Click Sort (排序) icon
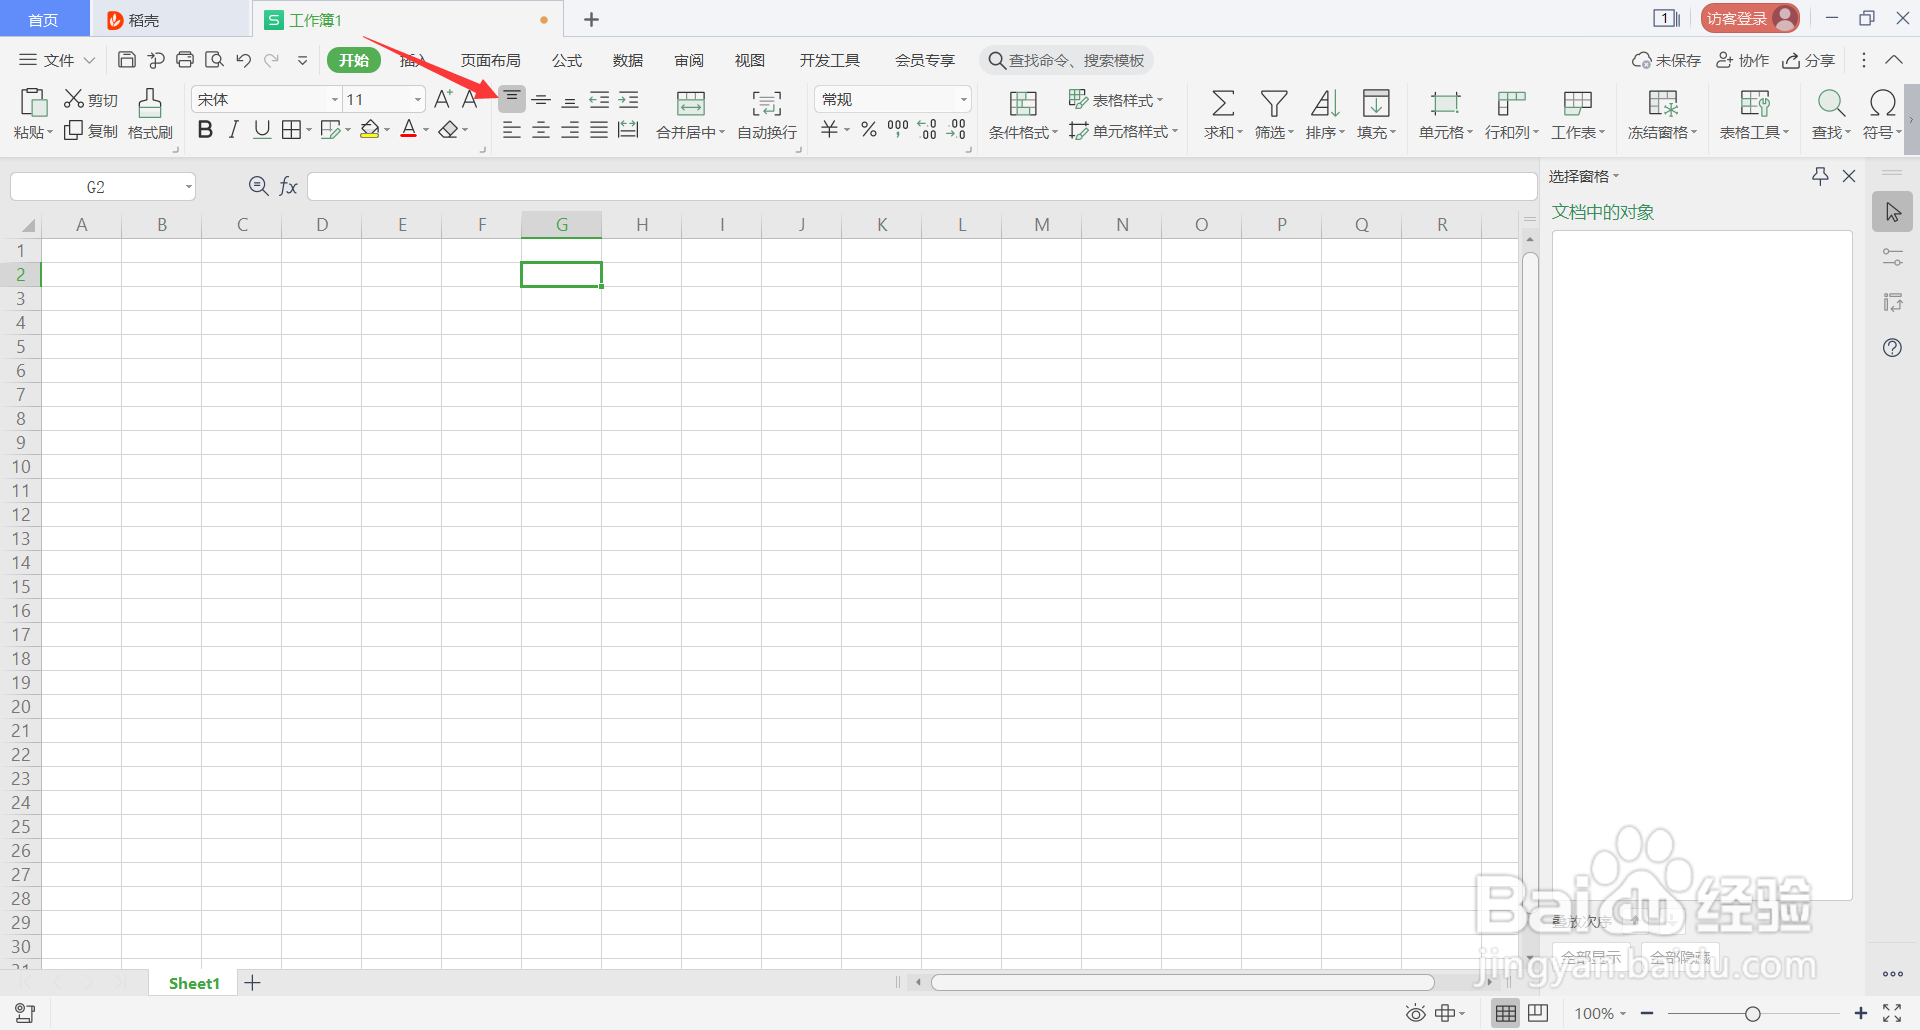This screenshot has width=1920, height=1030. (1325, 103)
